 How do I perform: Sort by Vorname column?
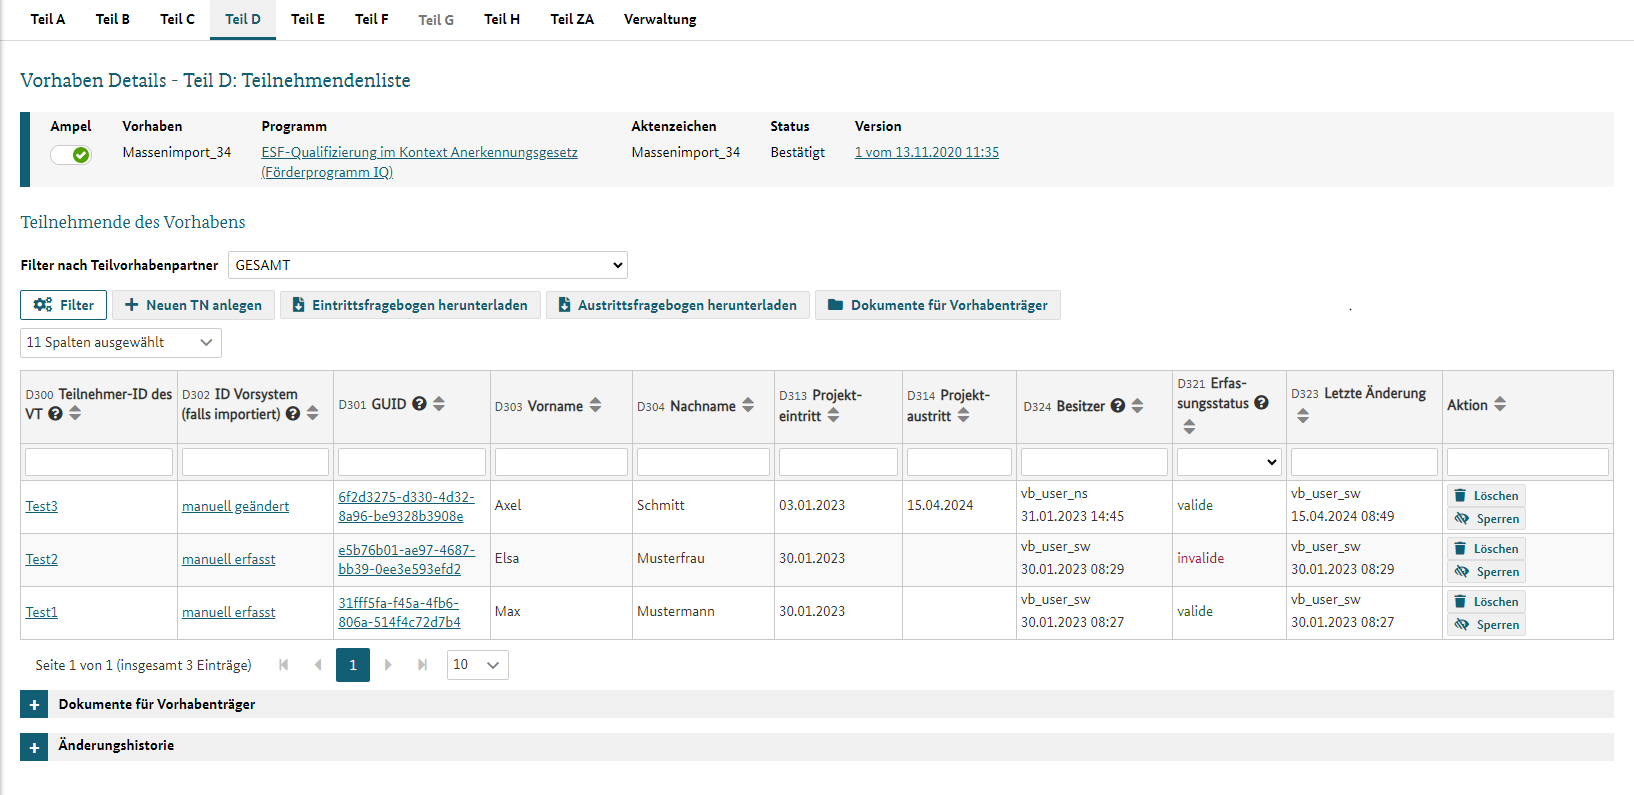(595, 405)
